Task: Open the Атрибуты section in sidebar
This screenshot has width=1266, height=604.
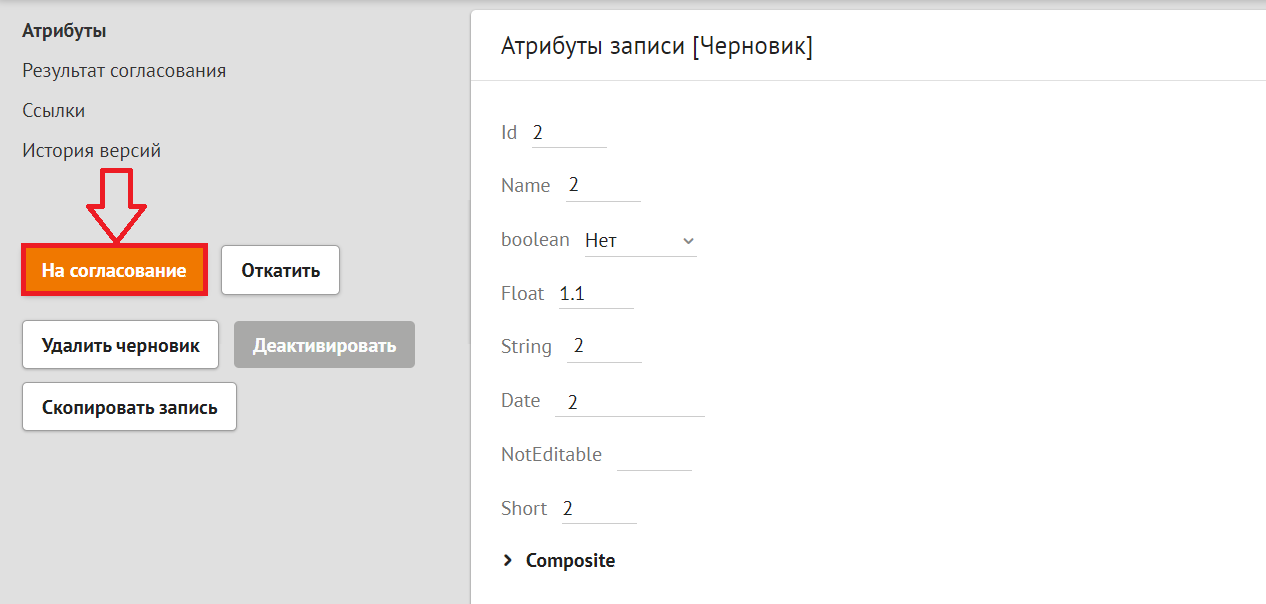Action: pos(64,31)
